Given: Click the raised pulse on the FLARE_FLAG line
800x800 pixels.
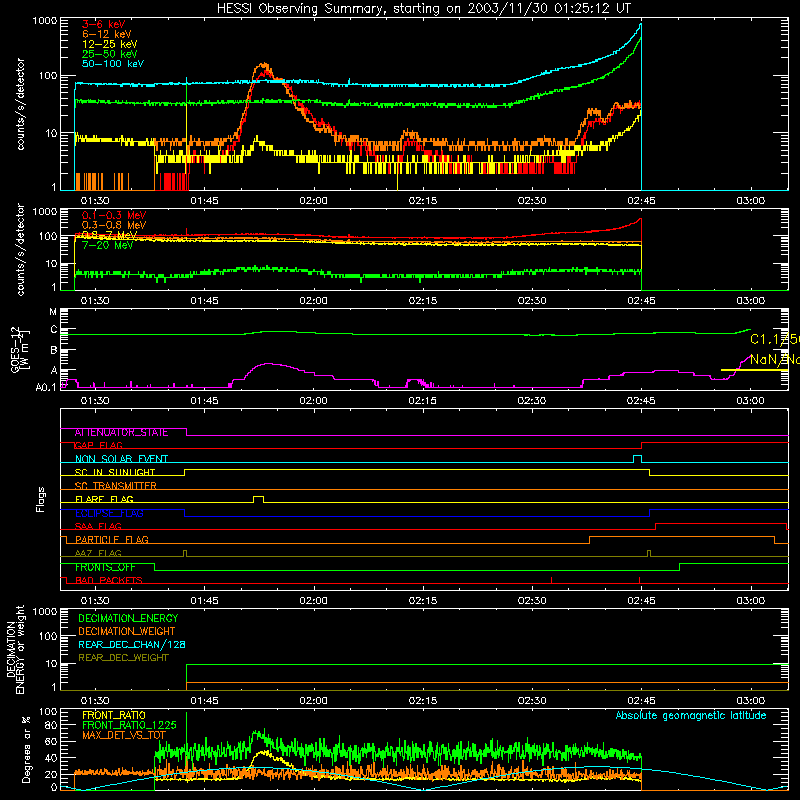Looking at the screenshot, I should [x=259, y=498].
